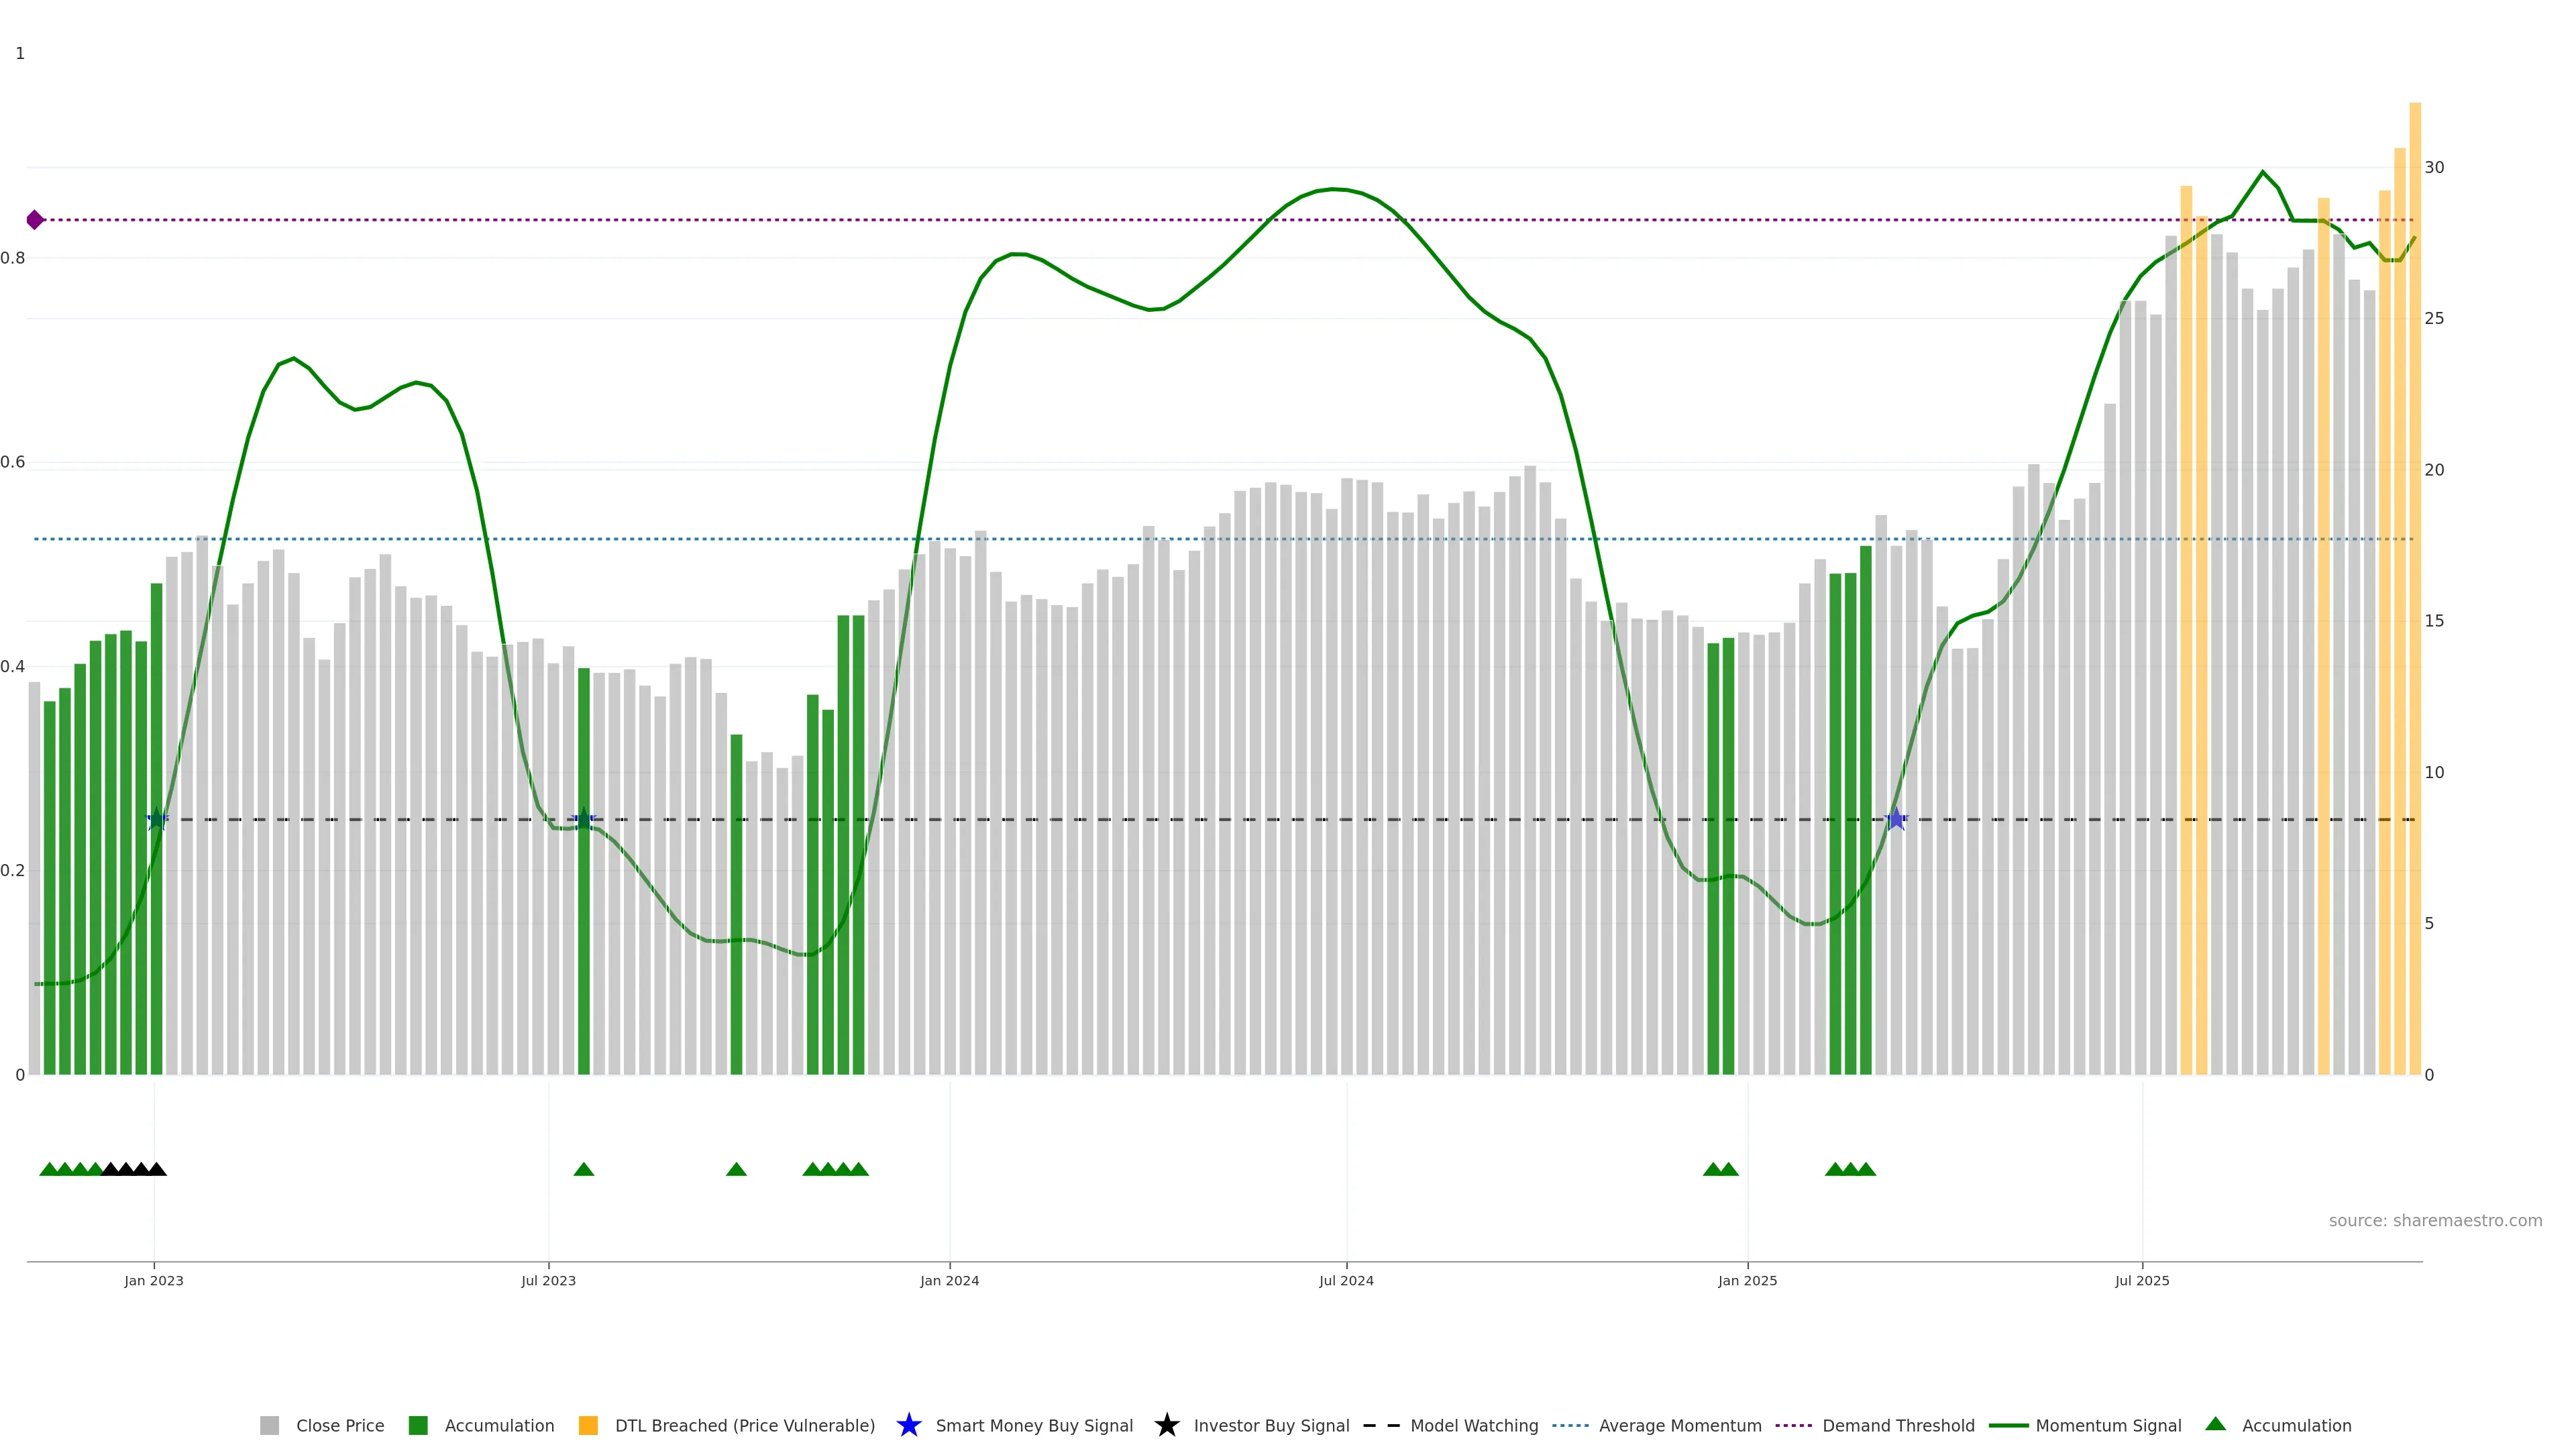Click the DTL Breached legend label
2576x1449 pixels.
click(744, 1426)
